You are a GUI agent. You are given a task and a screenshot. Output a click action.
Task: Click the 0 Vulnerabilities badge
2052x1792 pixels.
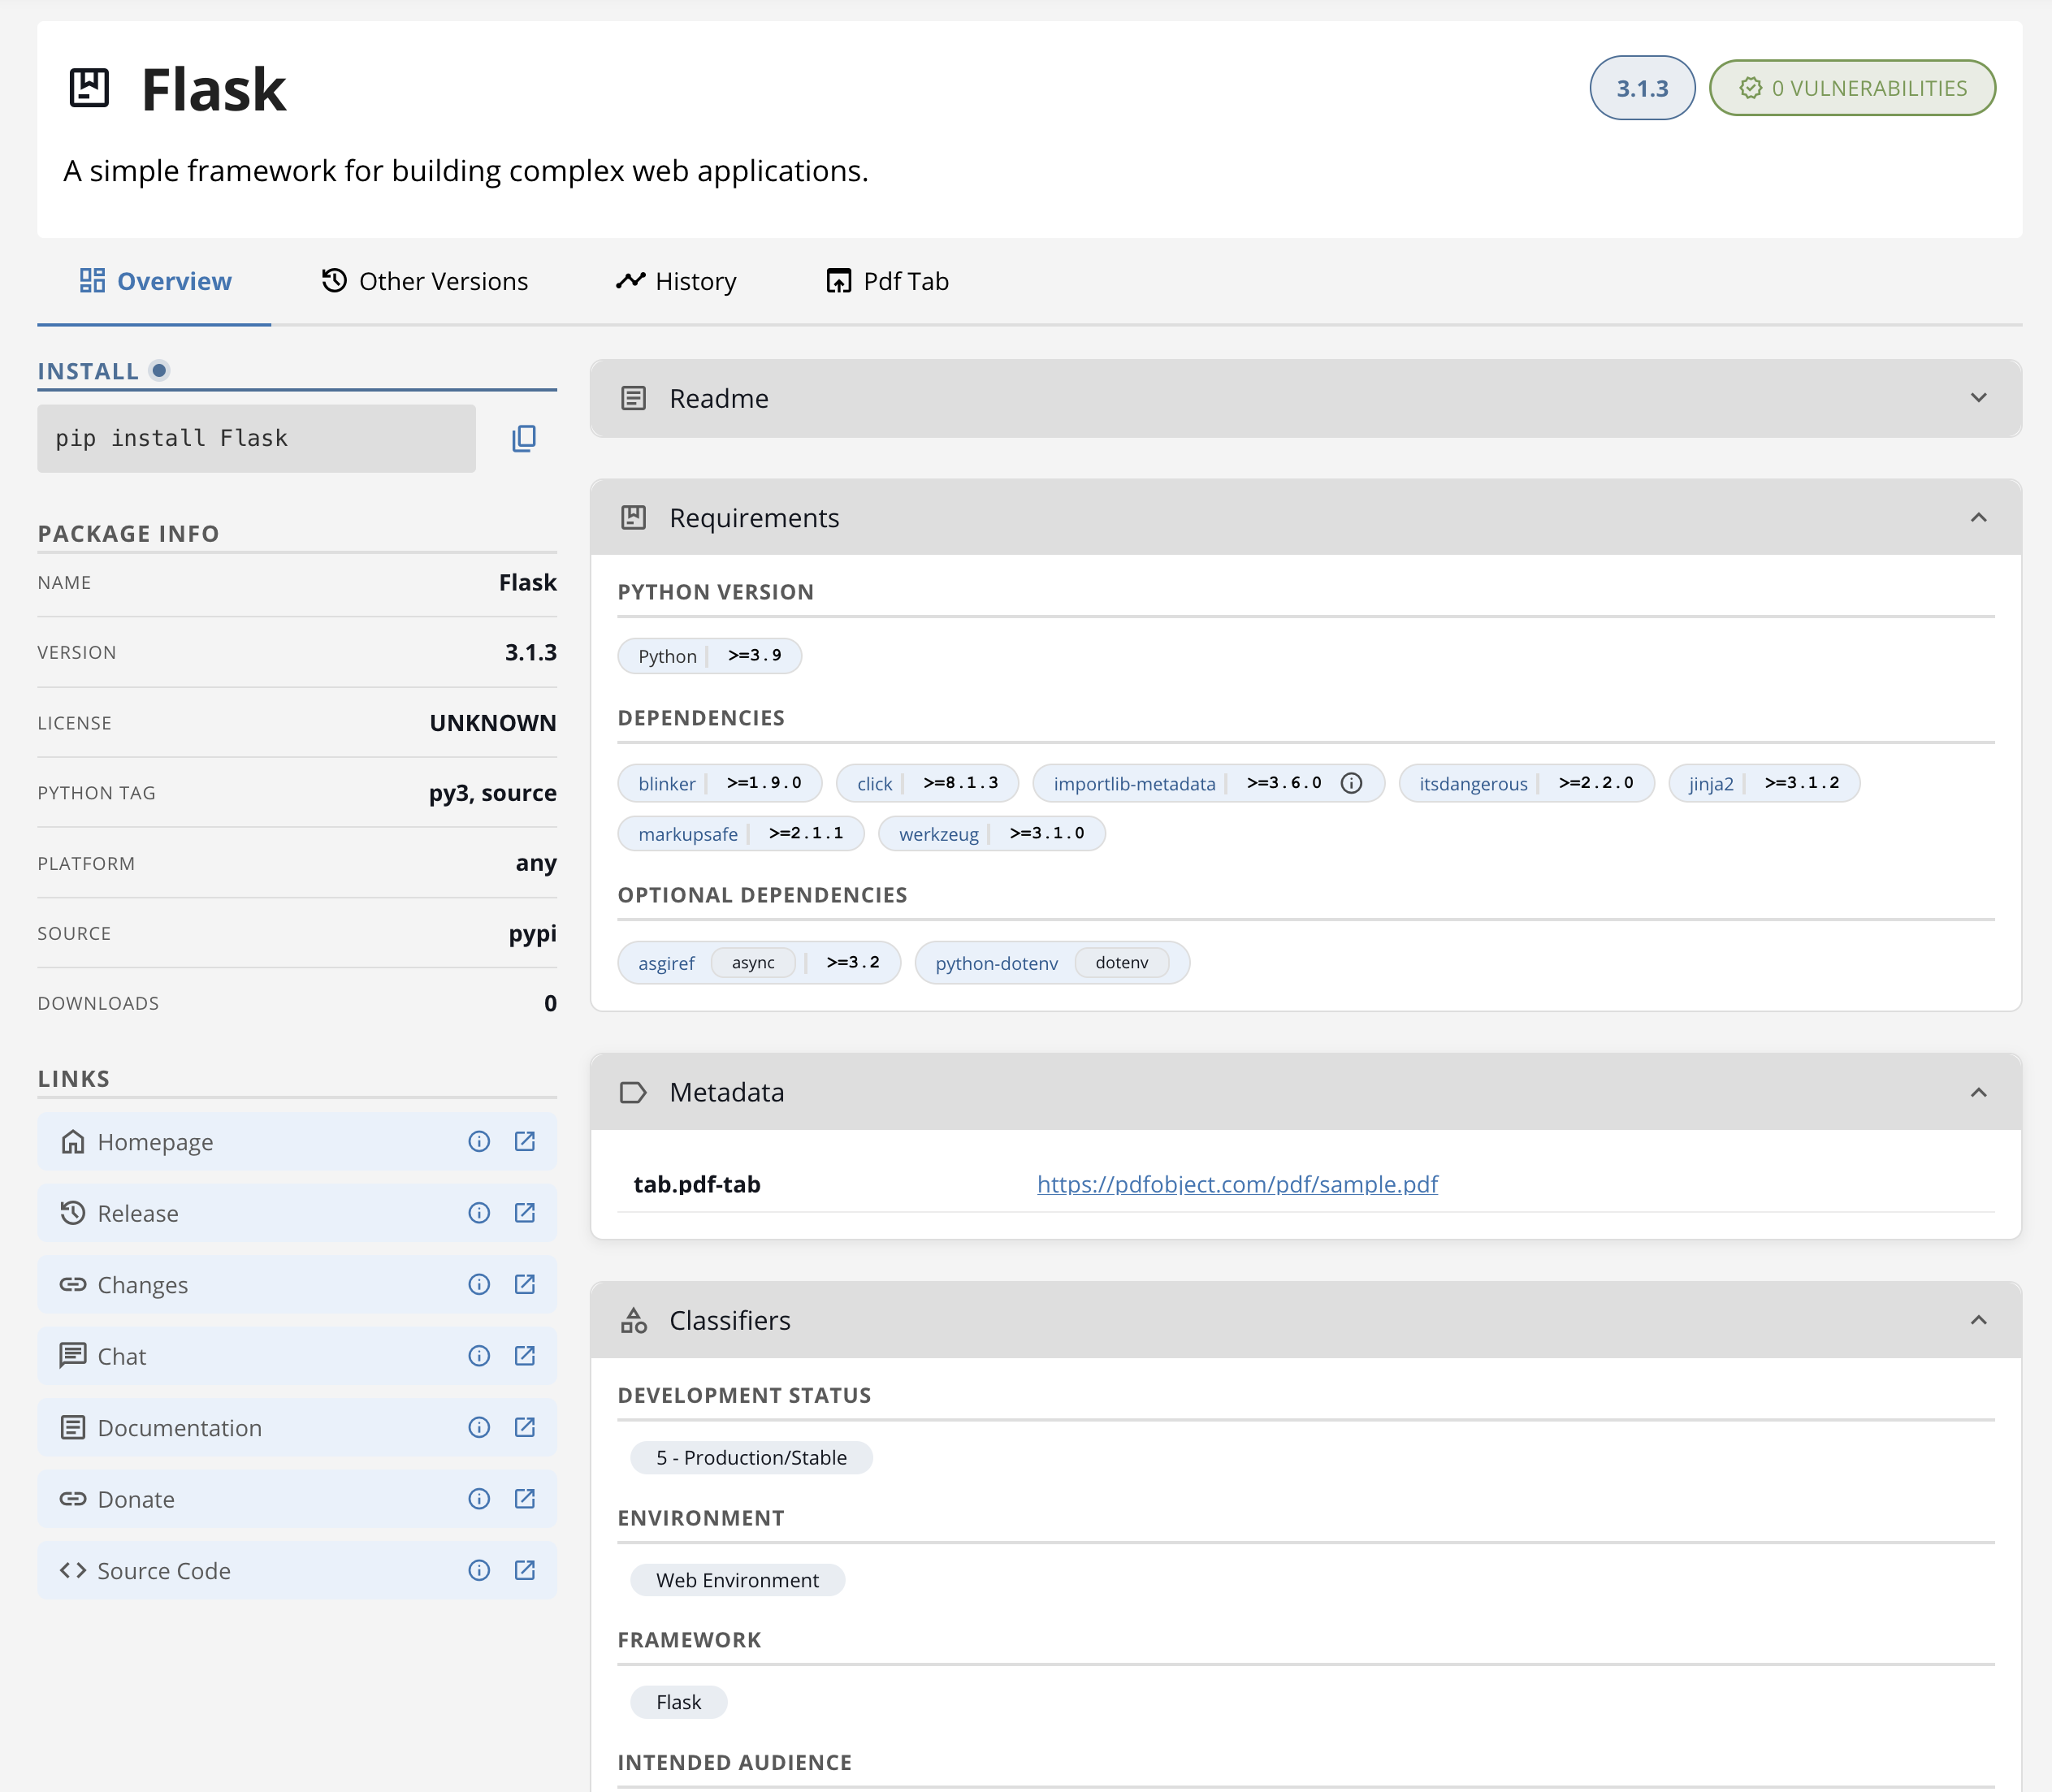(x=1852, y=88)
